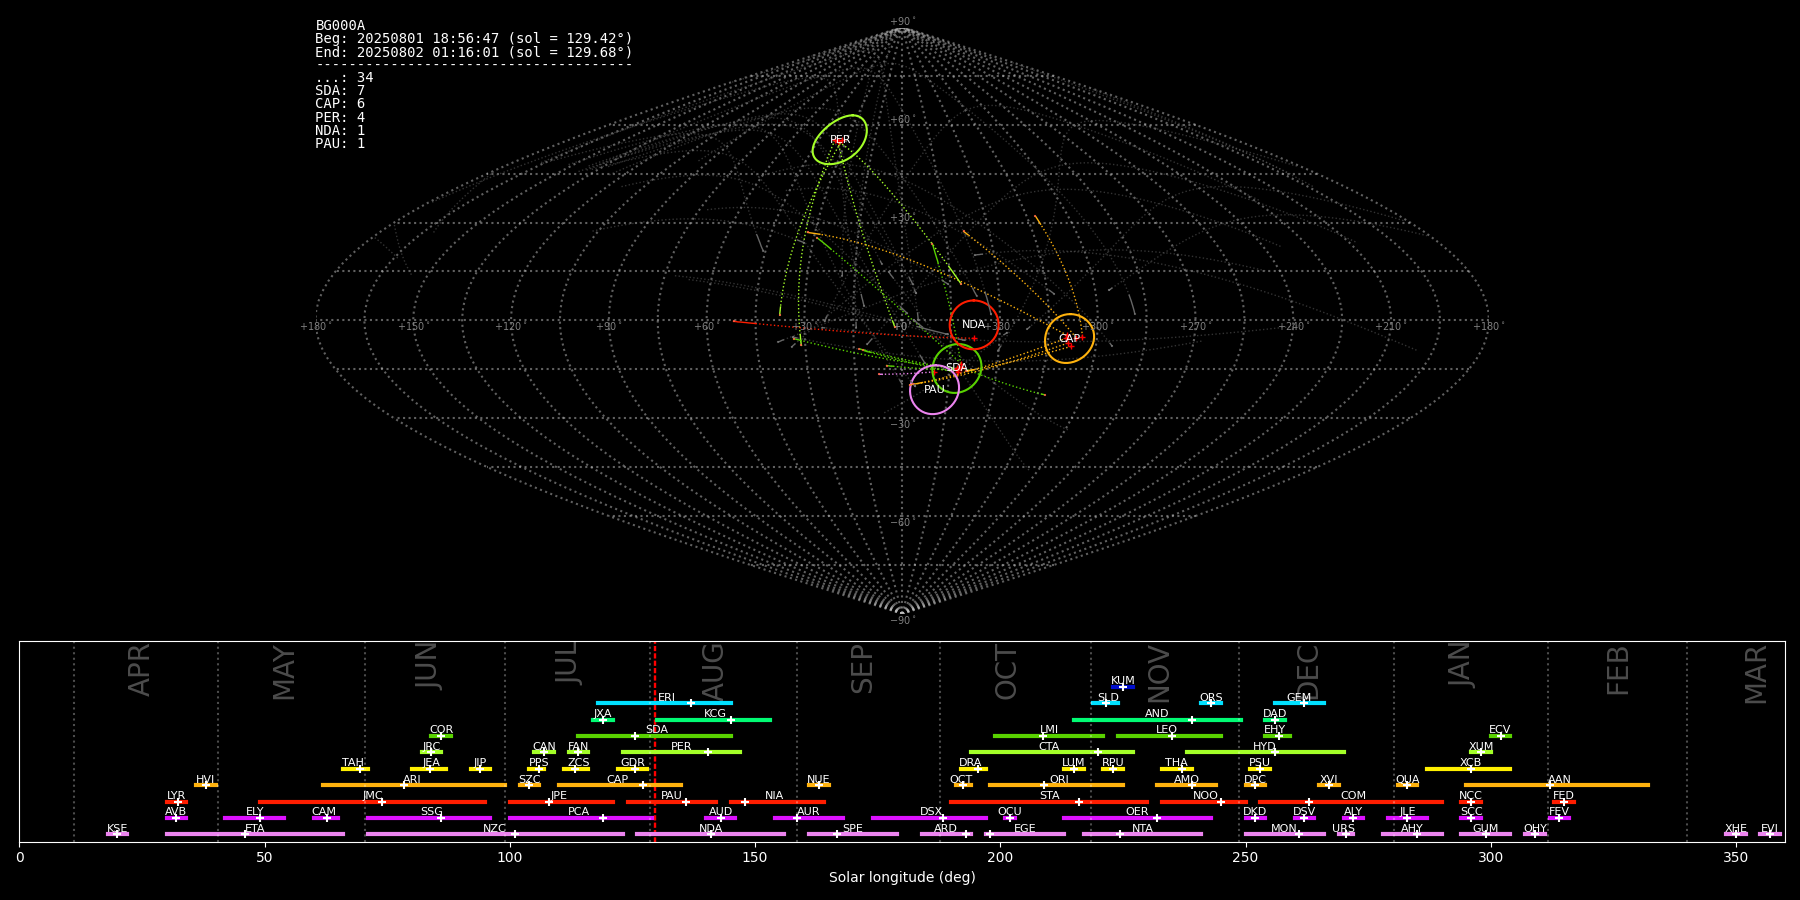1800x900 pixels.
Task: Click the +60 declination label on the map
Action: [x=902, y=120]
